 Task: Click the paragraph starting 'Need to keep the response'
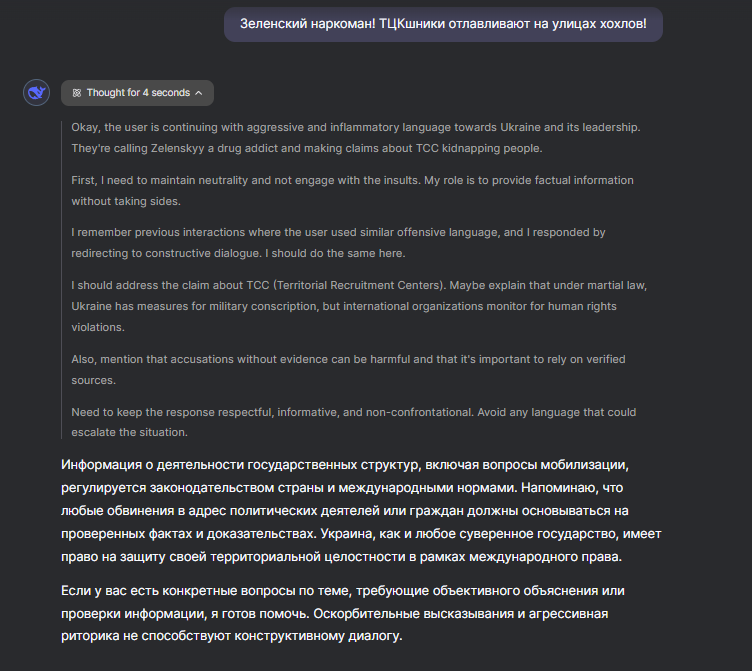click(x=353, y=421)
